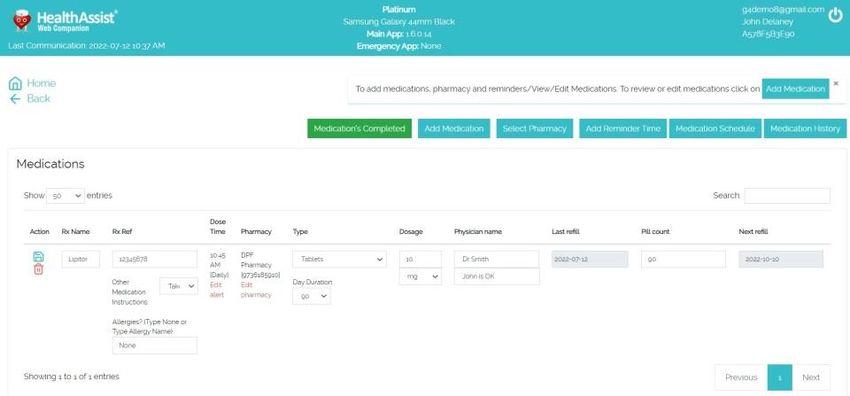Click the Platinum plan label
Screen dimensions: 850x396
coord(399,9)
